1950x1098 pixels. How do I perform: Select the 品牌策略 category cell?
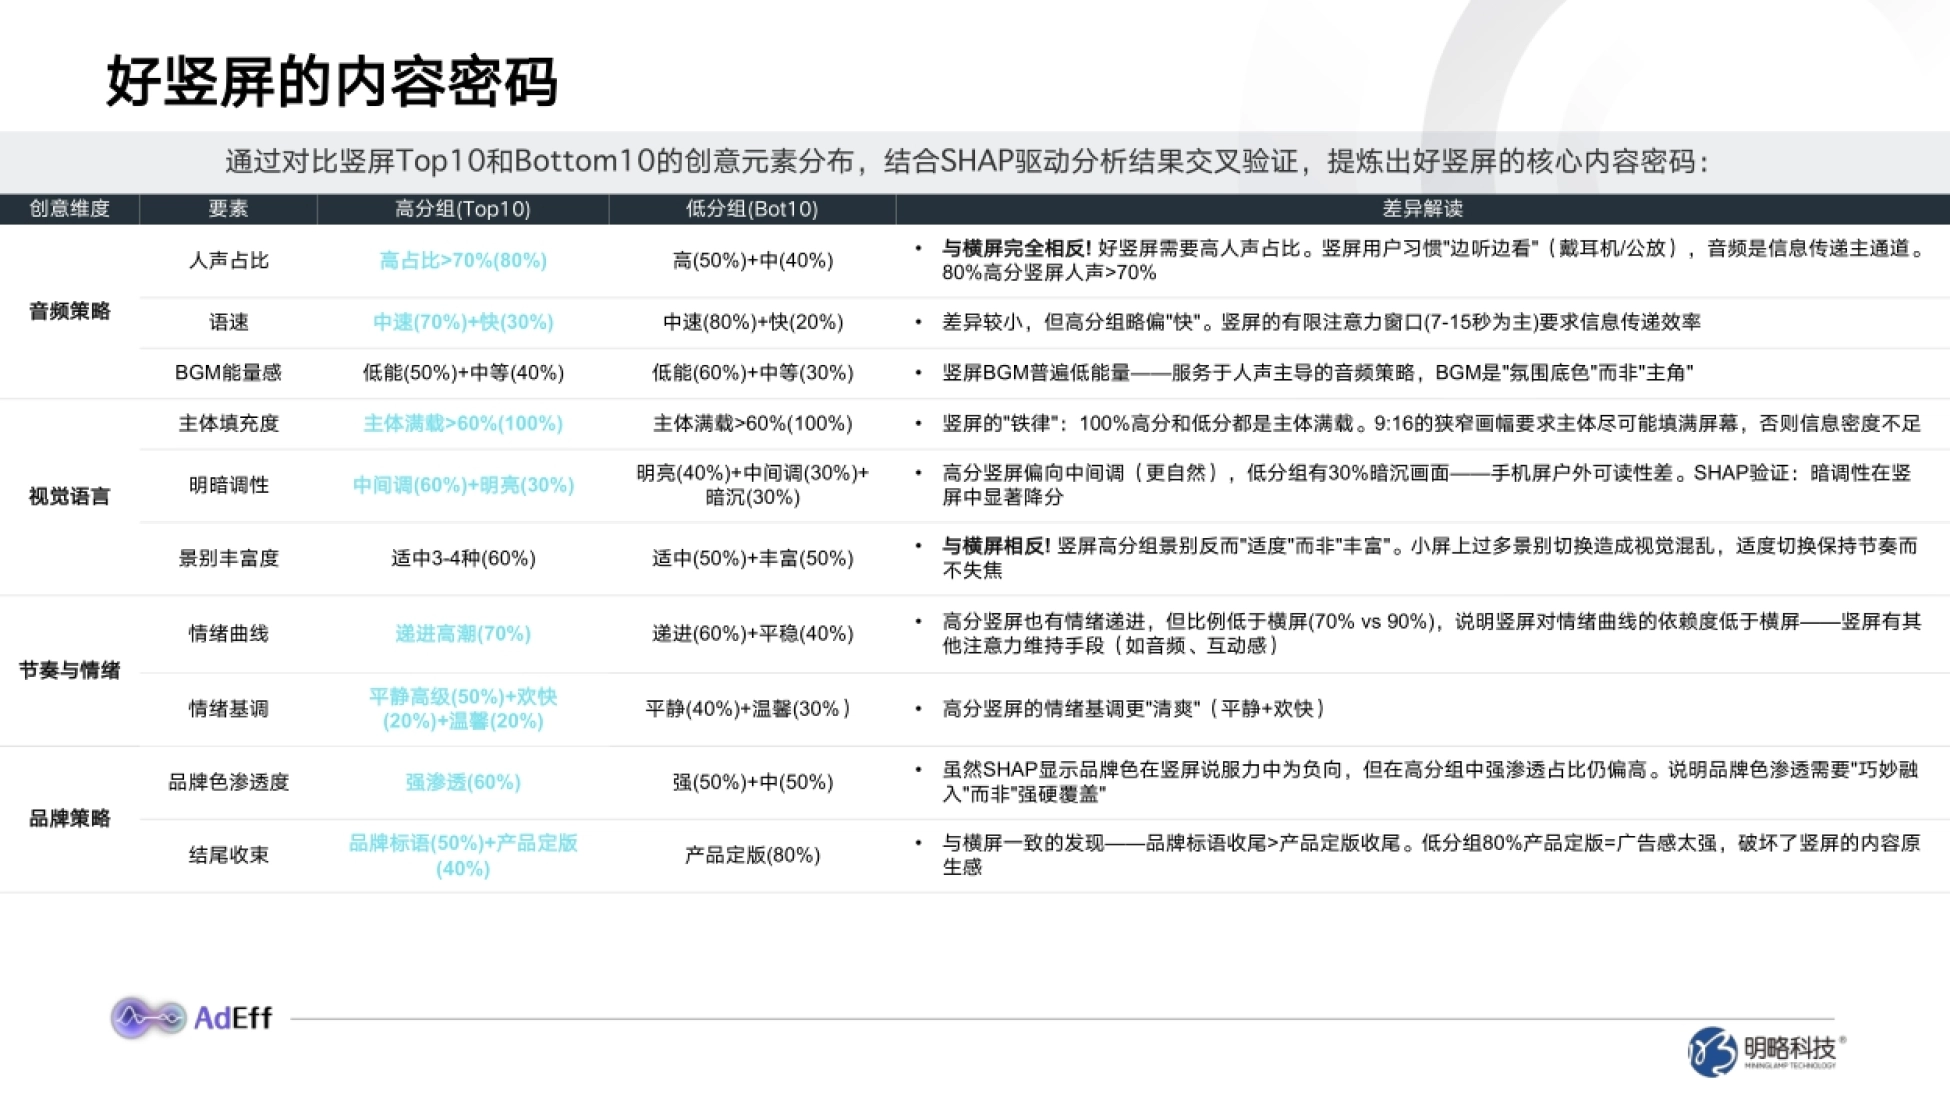pyautogui.click(x=69, y=818)
